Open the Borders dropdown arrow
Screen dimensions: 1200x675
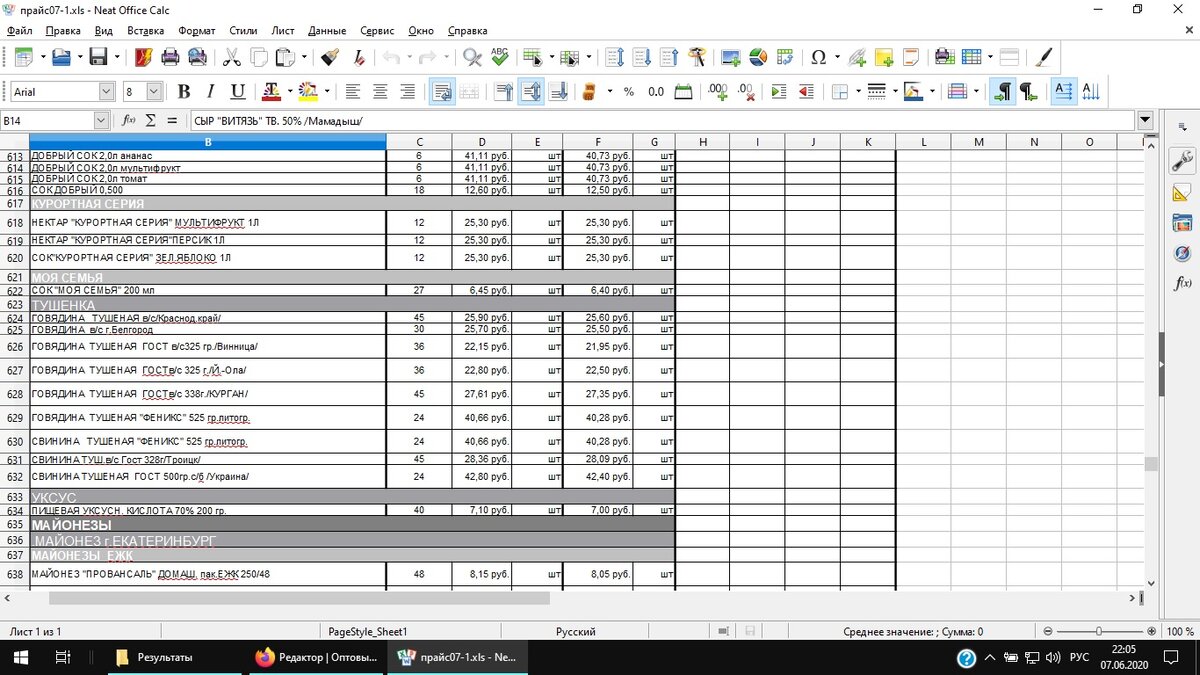pyautogui.click(x=857, y=92)
